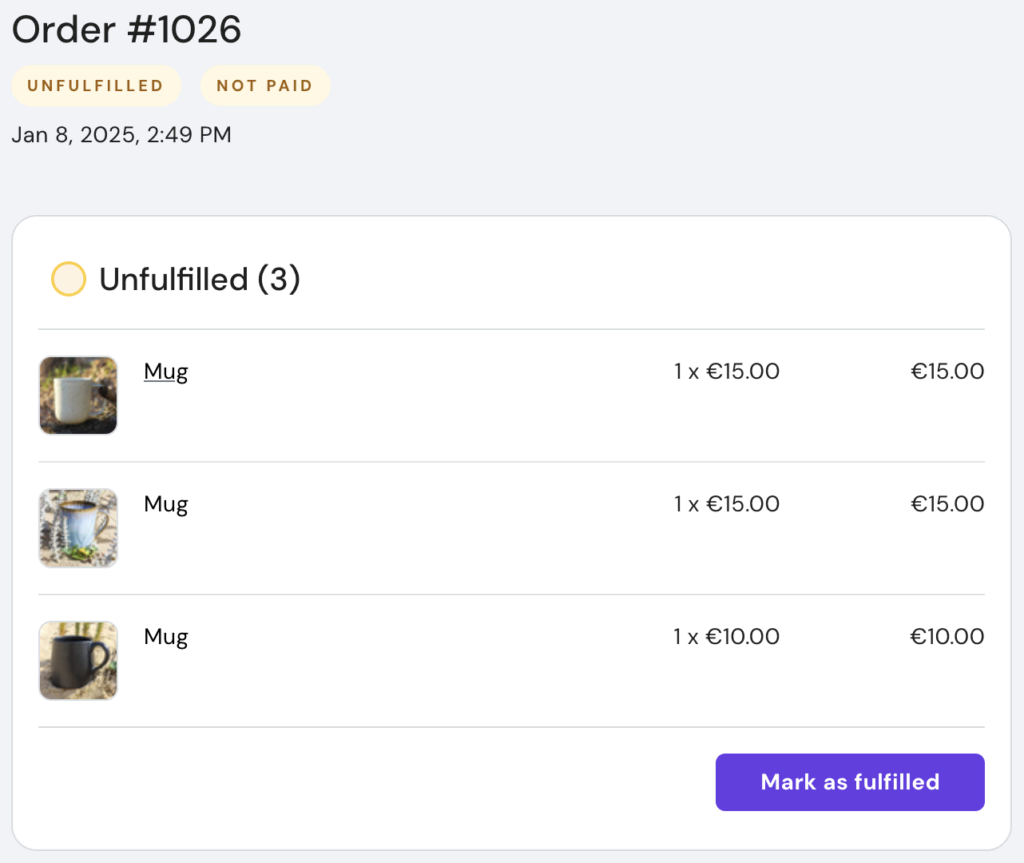Select the Mug name beside the black mug
Screen dimensions: 1024x863
tap(166, 637)
